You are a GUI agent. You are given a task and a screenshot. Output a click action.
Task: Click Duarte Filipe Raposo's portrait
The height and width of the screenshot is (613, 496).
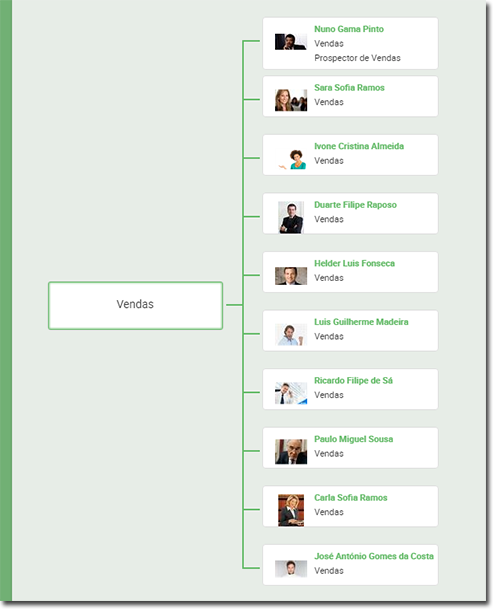[291, 217]
